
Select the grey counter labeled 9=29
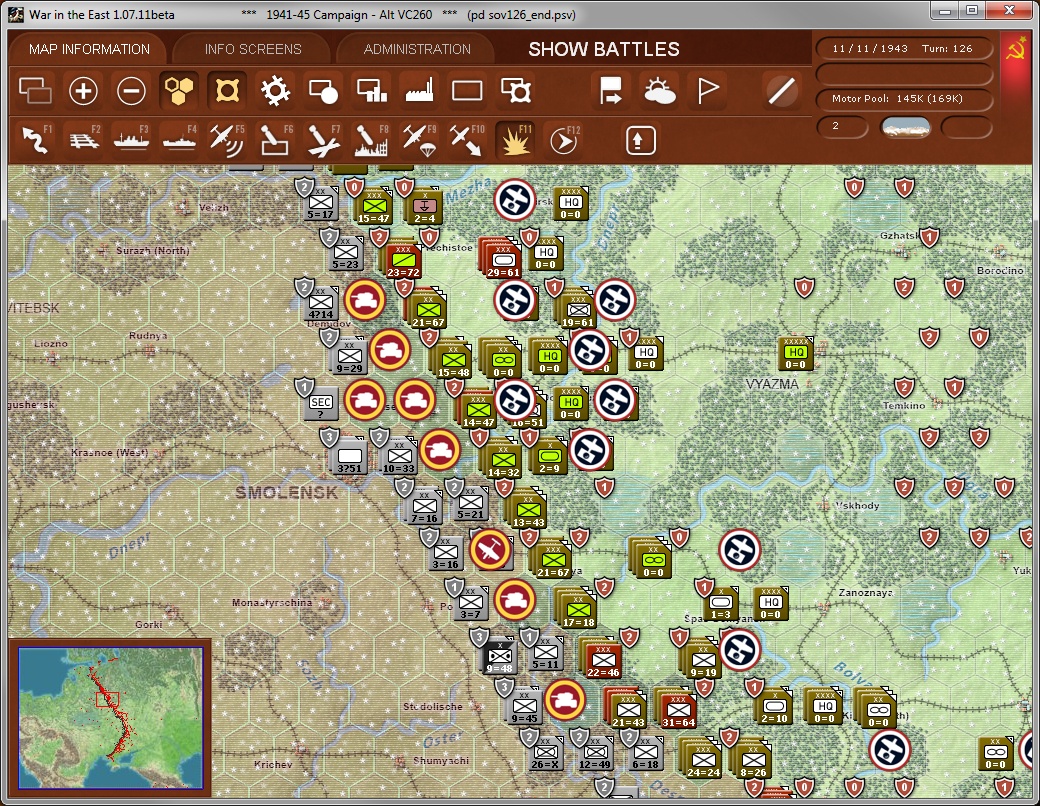click(x=348, y=356)
